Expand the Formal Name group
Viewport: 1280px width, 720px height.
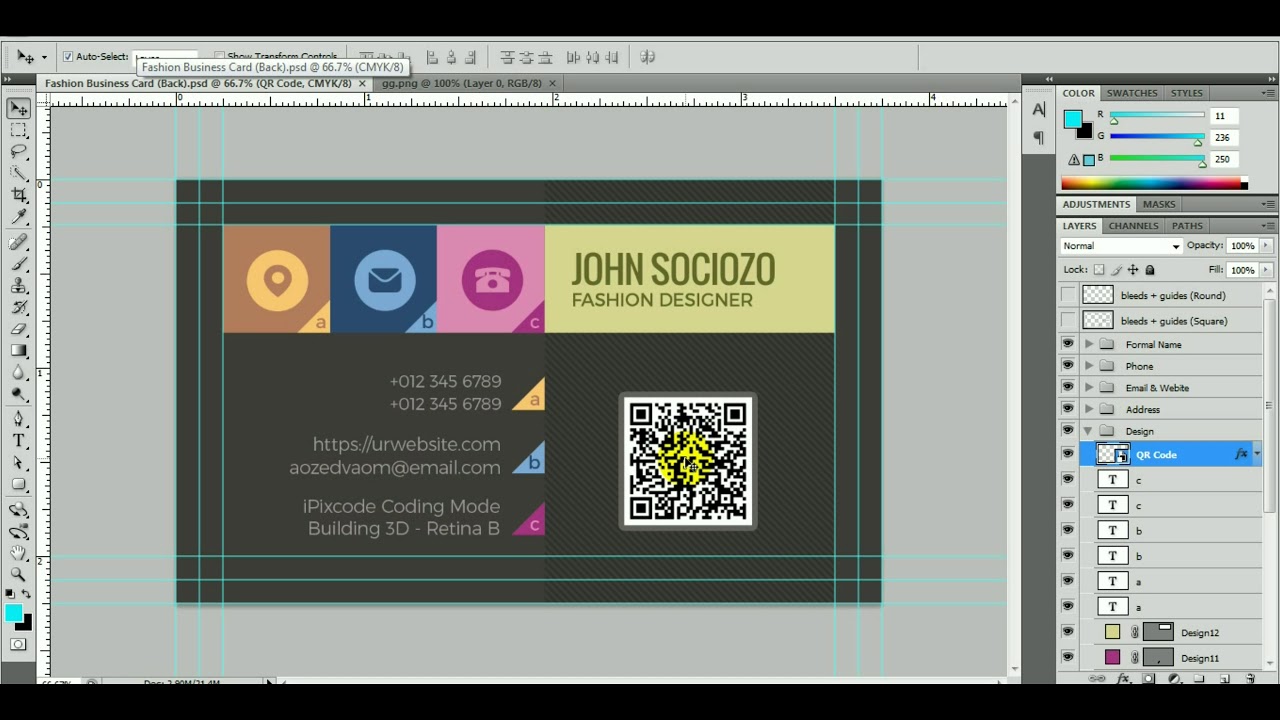tap(1089, 344)
